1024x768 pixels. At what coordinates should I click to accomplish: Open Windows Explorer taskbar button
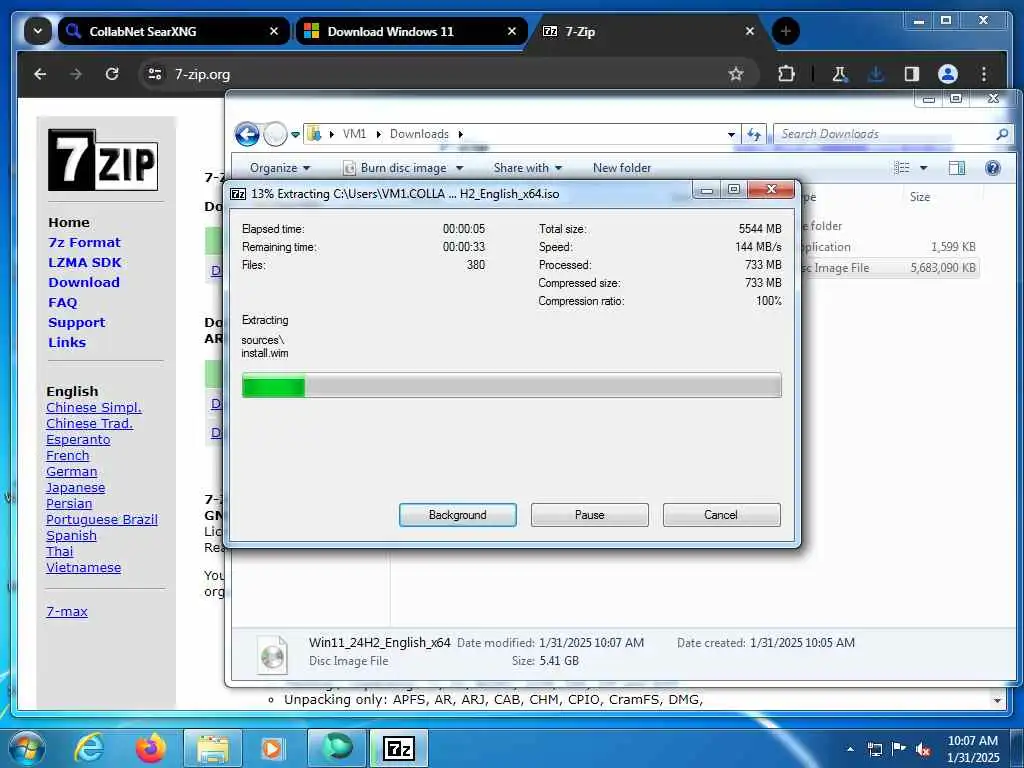212,748
